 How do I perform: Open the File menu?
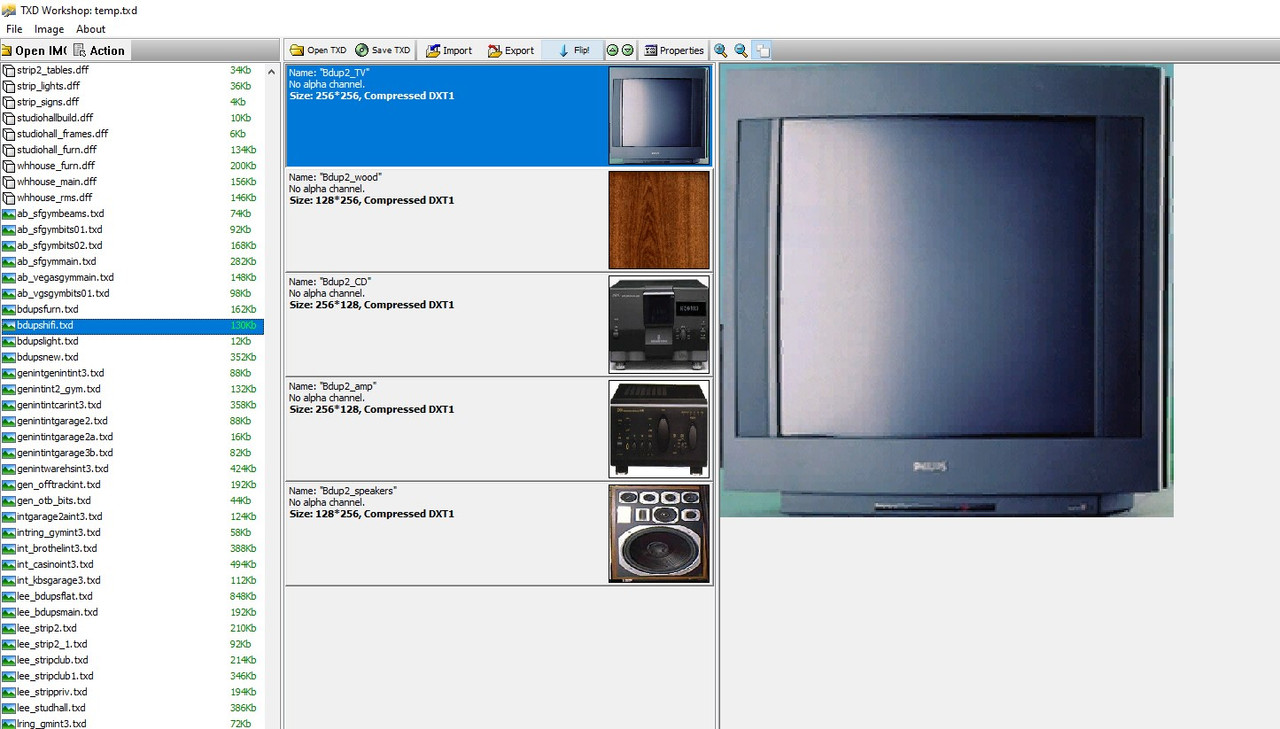pyautogui.click(x=14, y=29)
